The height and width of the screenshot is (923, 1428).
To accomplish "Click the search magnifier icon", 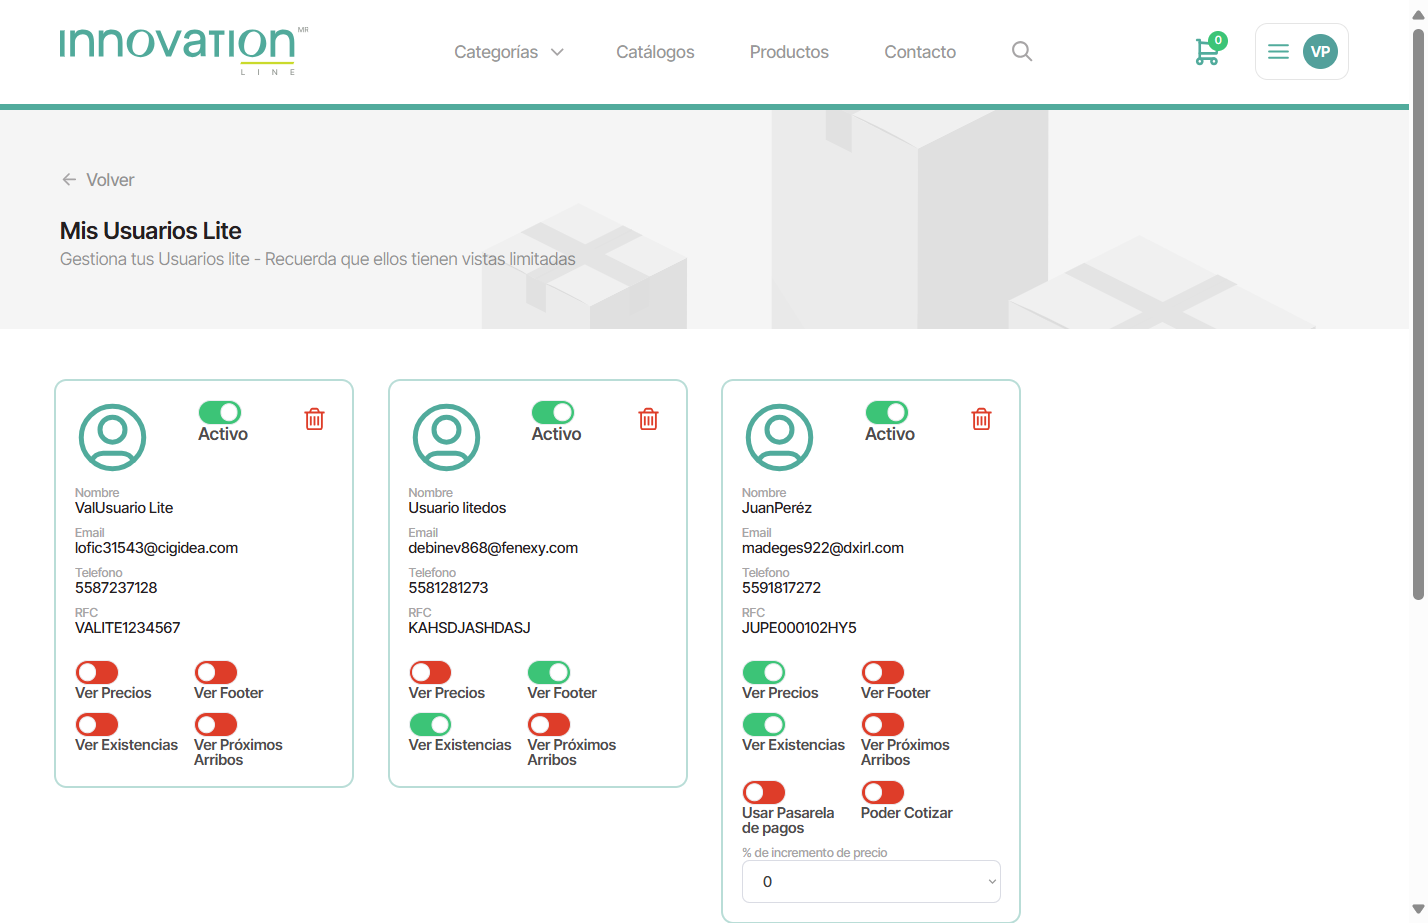I will click(x=1021, y=51).
